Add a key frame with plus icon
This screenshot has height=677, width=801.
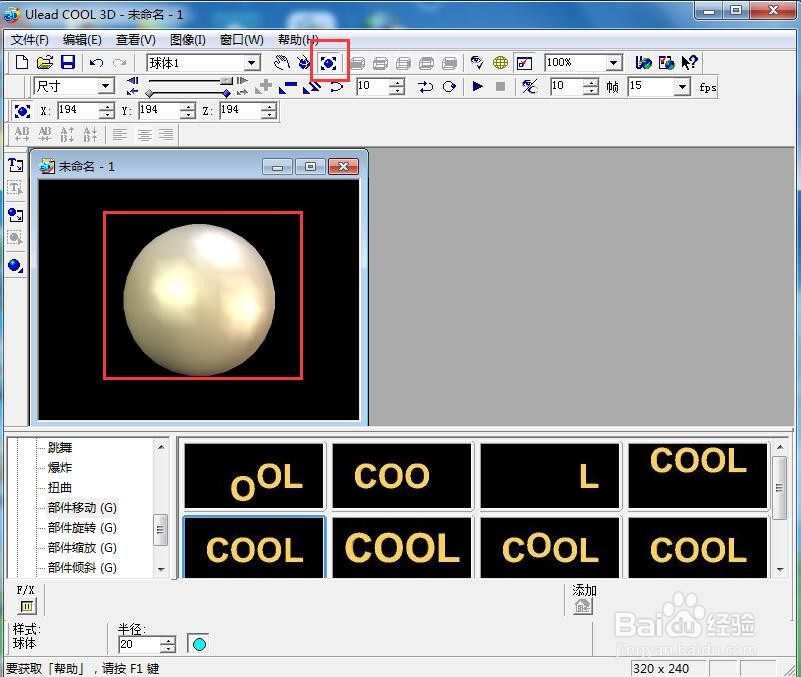click(264, 86)
